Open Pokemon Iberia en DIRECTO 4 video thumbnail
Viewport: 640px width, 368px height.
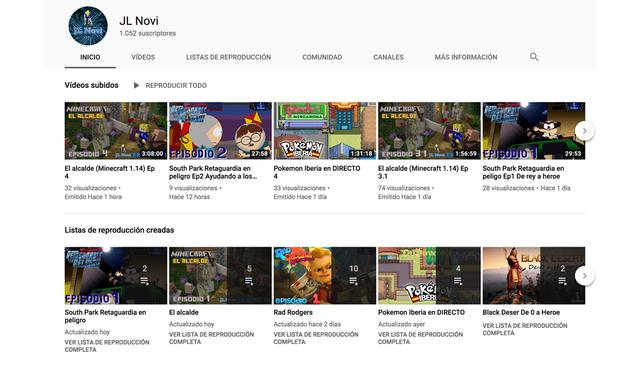pos(324,131)
